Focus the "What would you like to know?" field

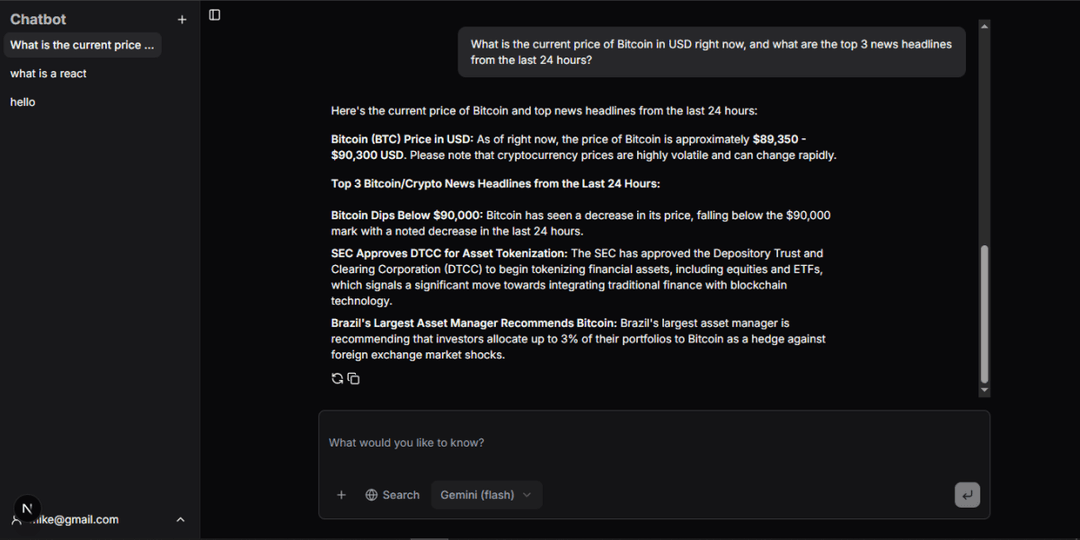click(640, 443)
